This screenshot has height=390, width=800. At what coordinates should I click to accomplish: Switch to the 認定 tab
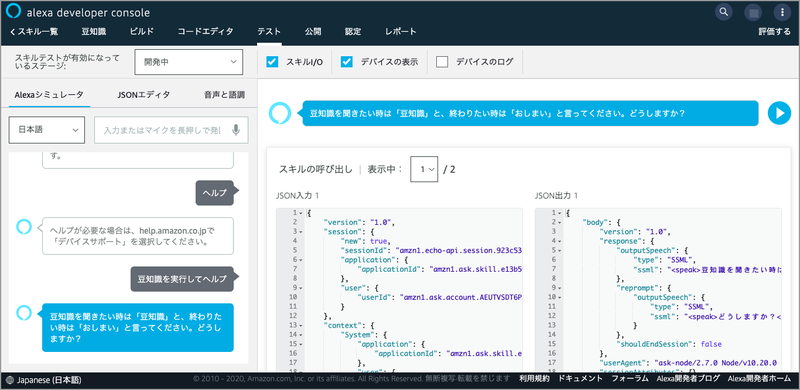click(353, 32)
